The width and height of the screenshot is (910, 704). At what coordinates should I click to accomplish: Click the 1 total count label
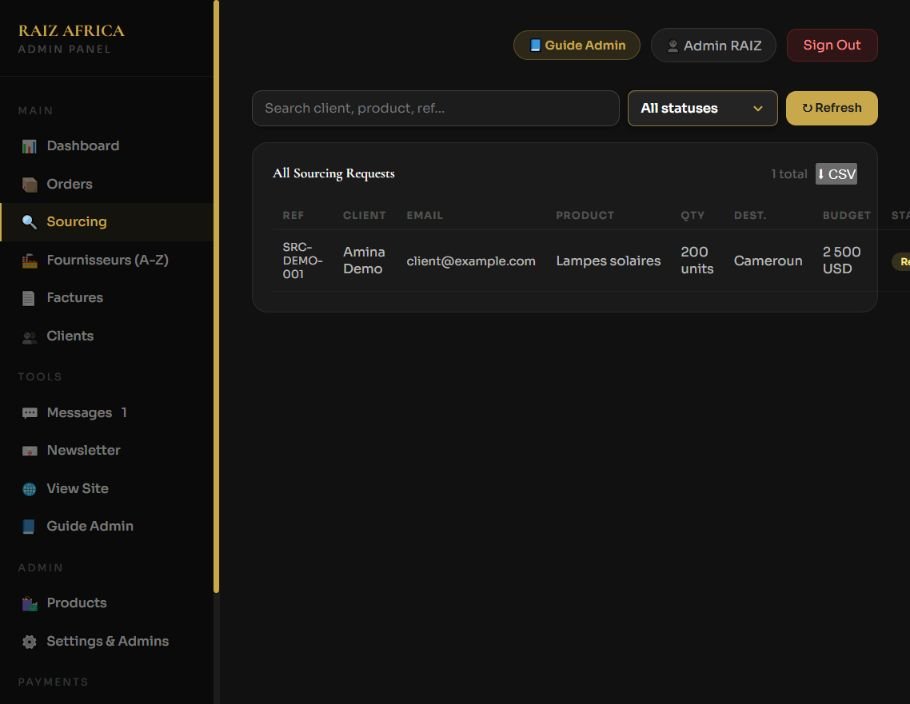coord(789,174)
